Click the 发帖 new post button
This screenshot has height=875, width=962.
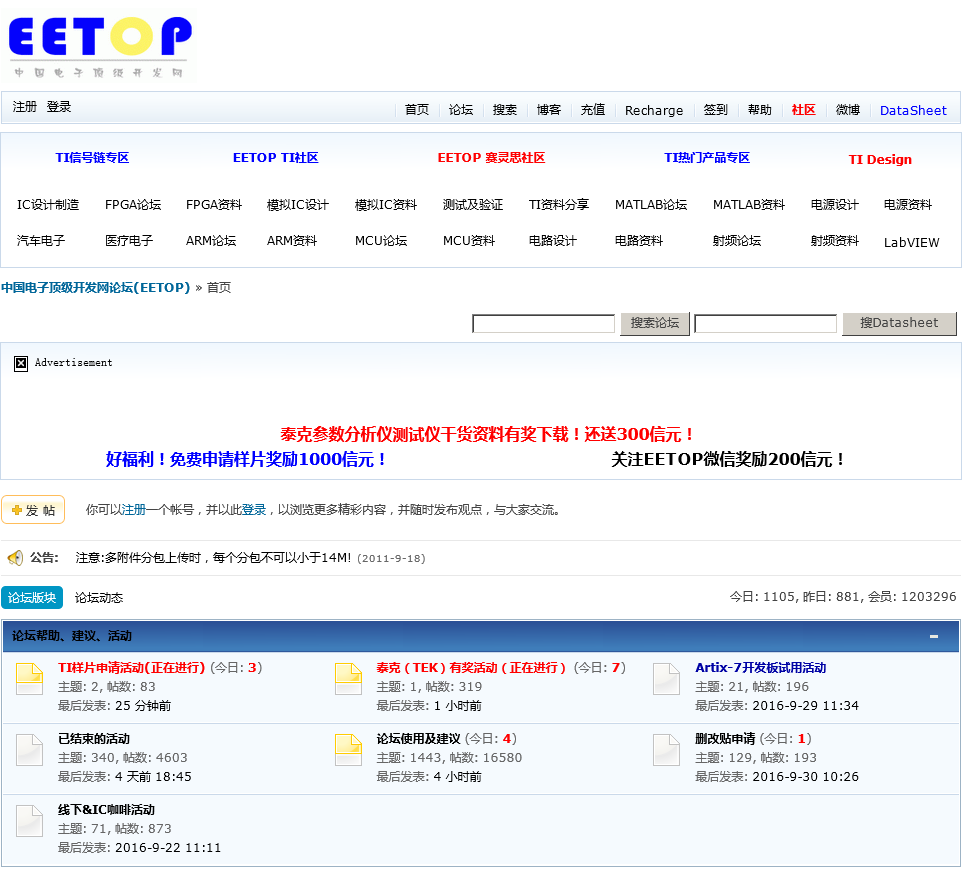[x=33, y=510]
